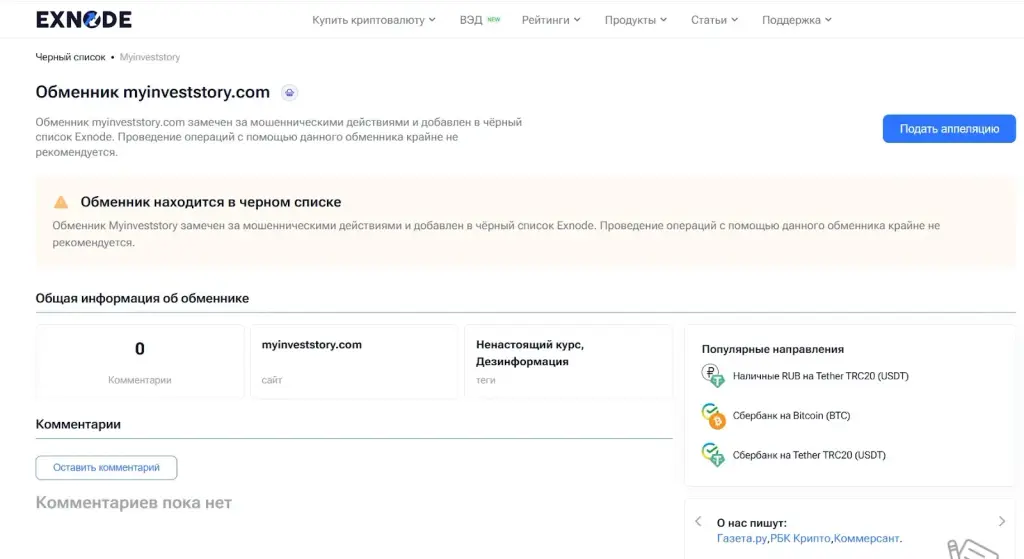This screenshot has height=559, width=1024.
Task: Click the Myinveststory breadcrumb
Action: [150, 57]
